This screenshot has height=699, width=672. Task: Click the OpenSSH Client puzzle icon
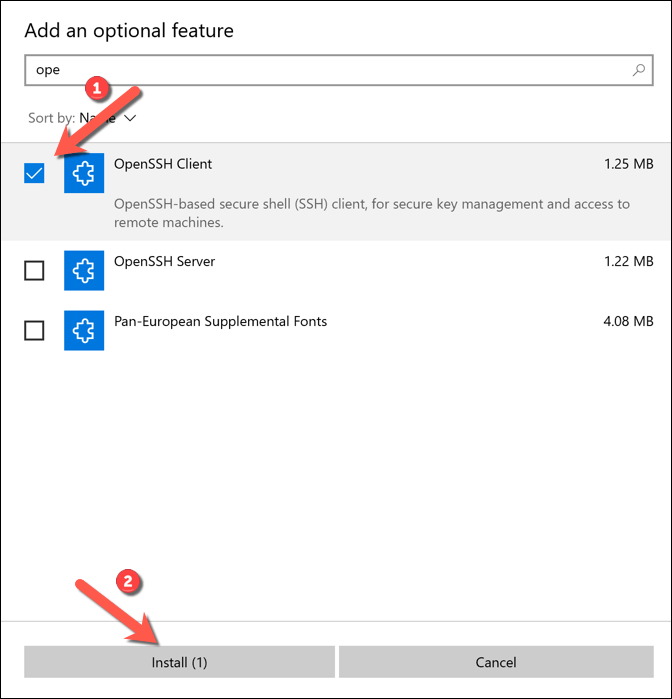[x=84, y=173]
